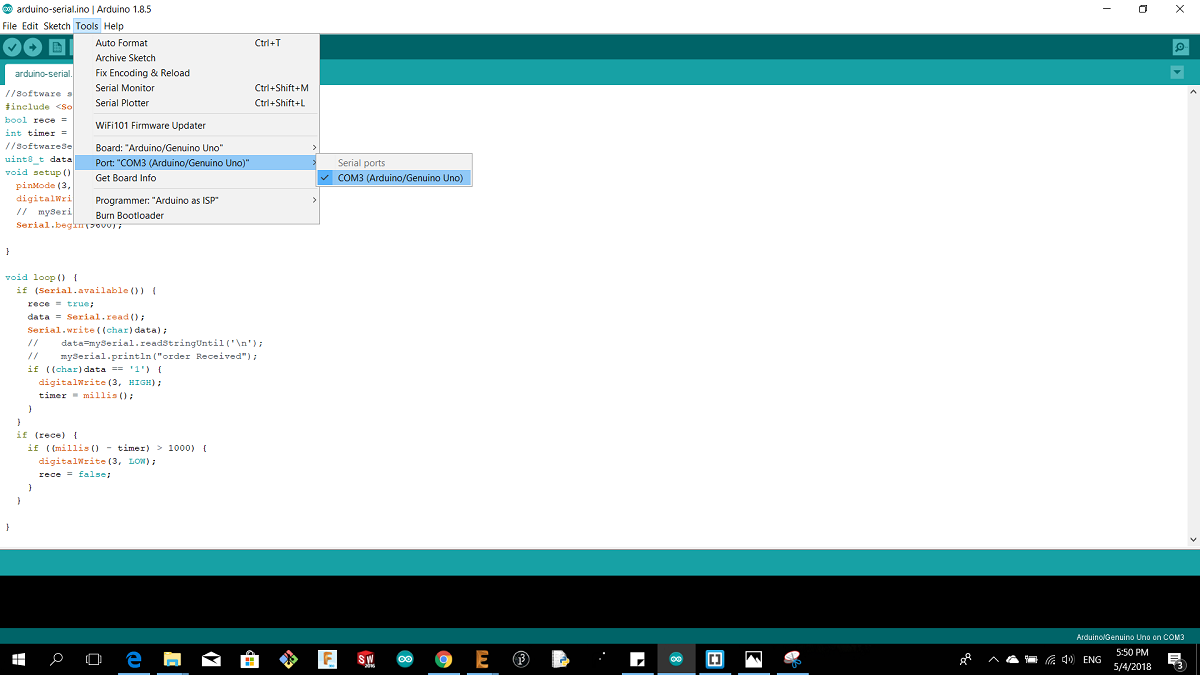Open Wi-Fi network tray icon

coord(1049,659)
